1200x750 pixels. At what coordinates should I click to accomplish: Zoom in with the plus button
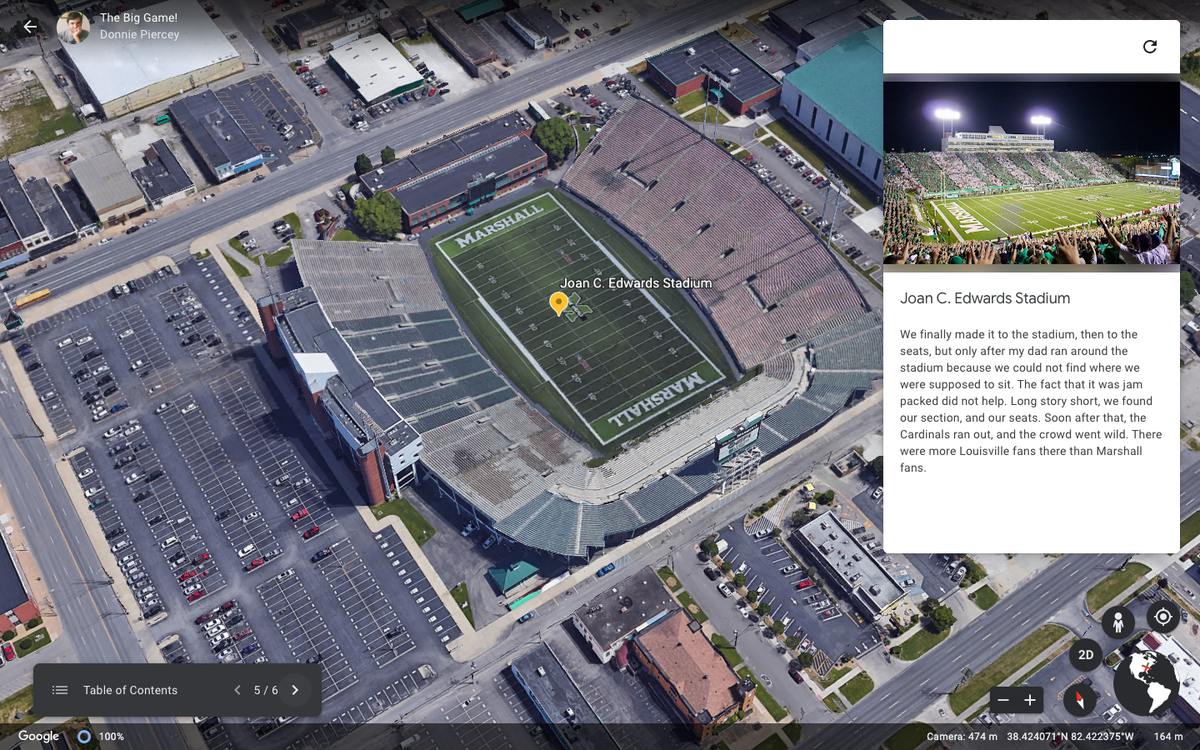pos(1030,700)
